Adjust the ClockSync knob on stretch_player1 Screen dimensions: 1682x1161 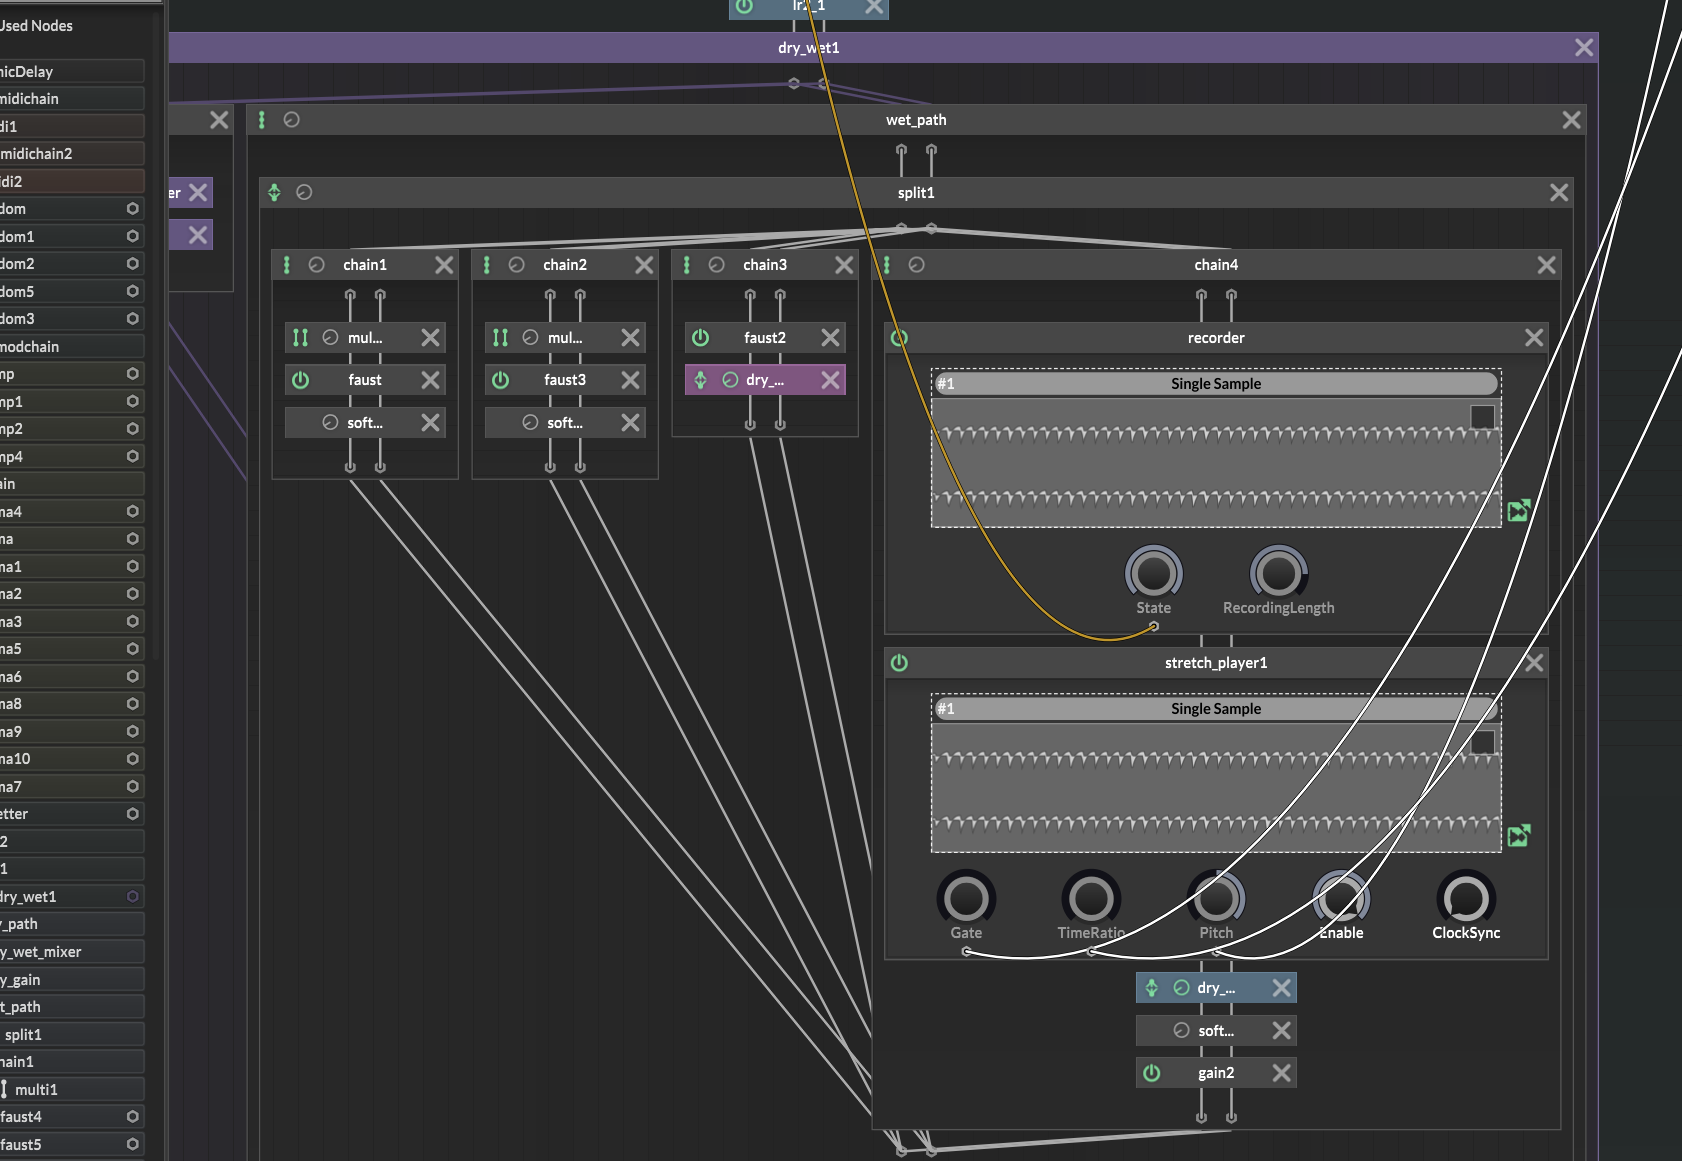[1465, 898]
